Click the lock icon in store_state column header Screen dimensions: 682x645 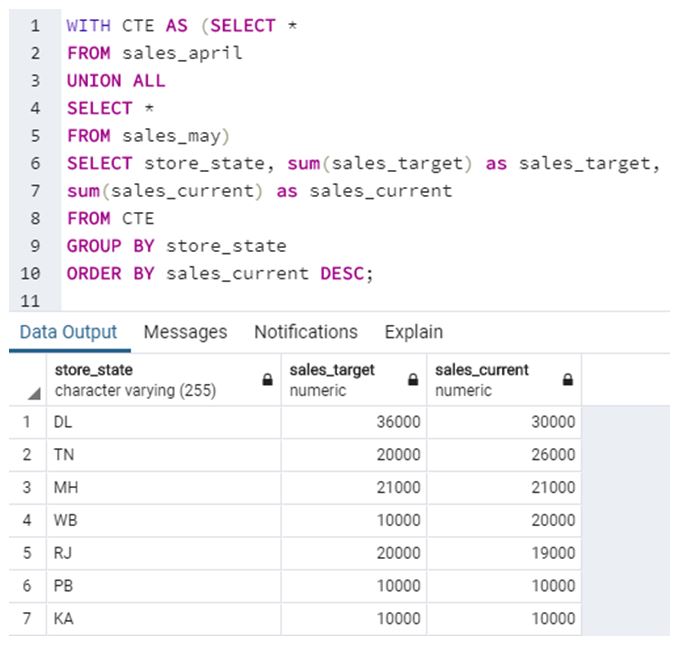tap(267, 380)
